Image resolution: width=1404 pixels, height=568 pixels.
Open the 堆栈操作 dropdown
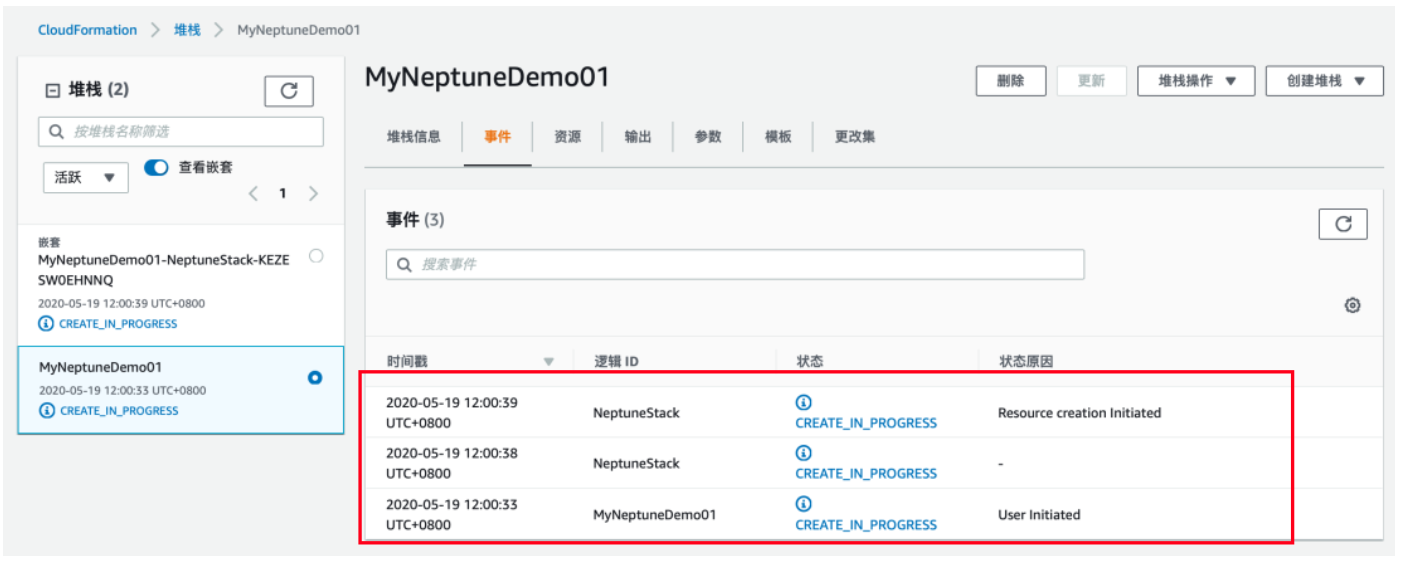[1196, 81]
